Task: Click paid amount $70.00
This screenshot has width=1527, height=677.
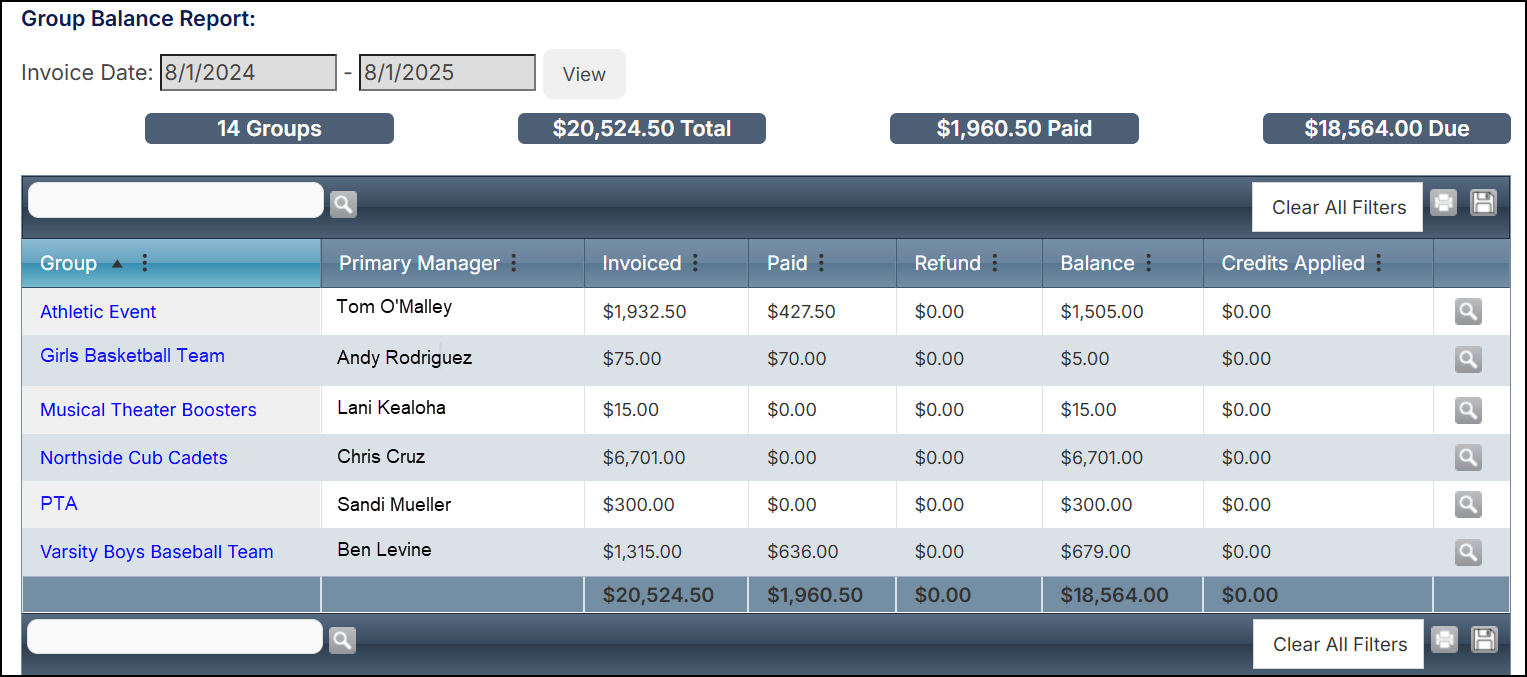Action: pos(797,359)
